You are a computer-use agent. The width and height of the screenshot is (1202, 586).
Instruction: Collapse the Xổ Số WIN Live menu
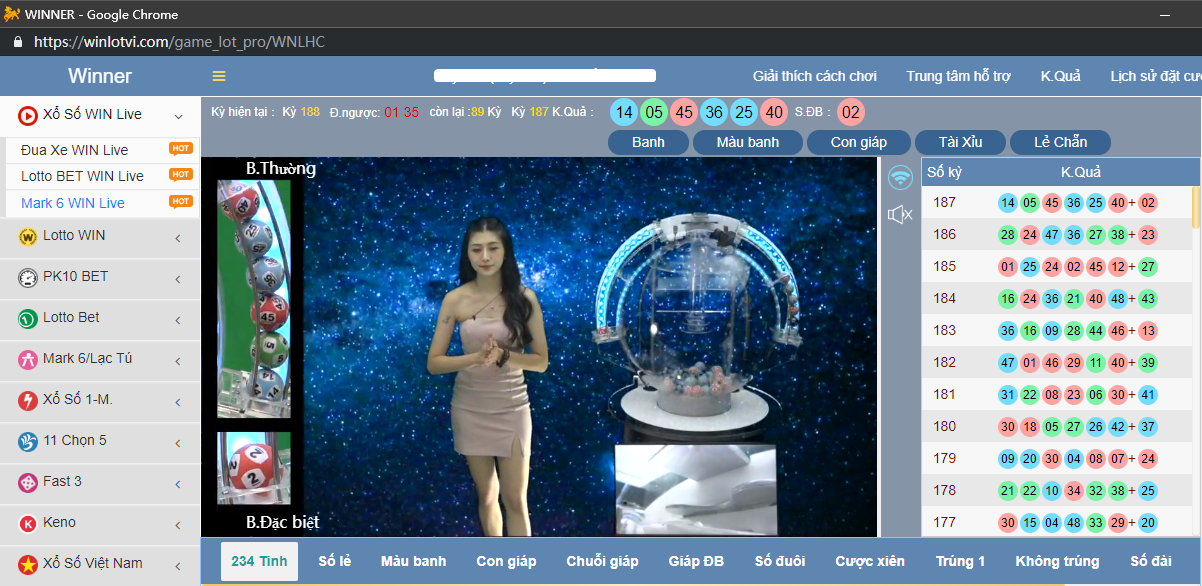(x=178, y=116)
